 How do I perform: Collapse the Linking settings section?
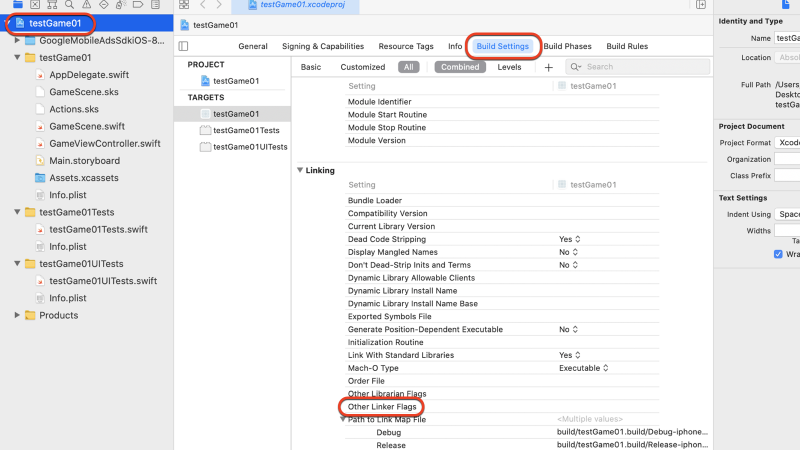pos(300,170)
